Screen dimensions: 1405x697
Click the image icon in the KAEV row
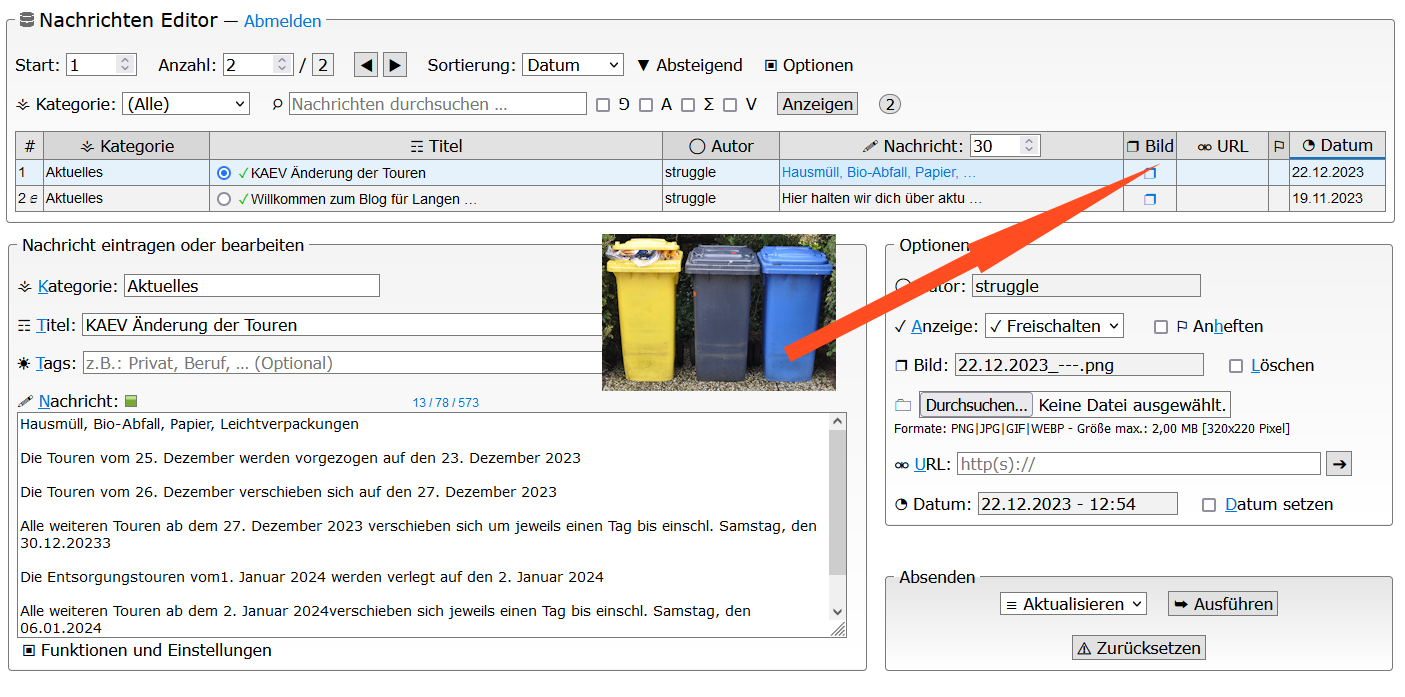tap(1149, 173)
